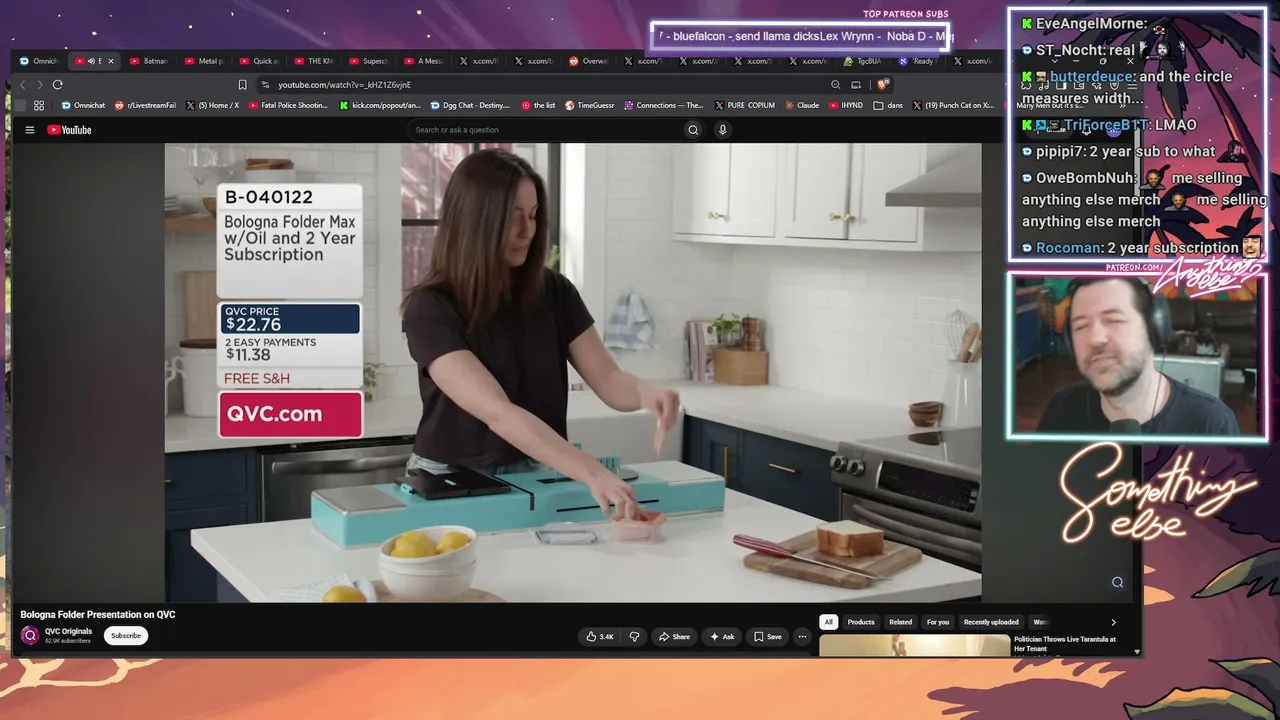
Task: Go back in browser history
Action: click(23, 85)
